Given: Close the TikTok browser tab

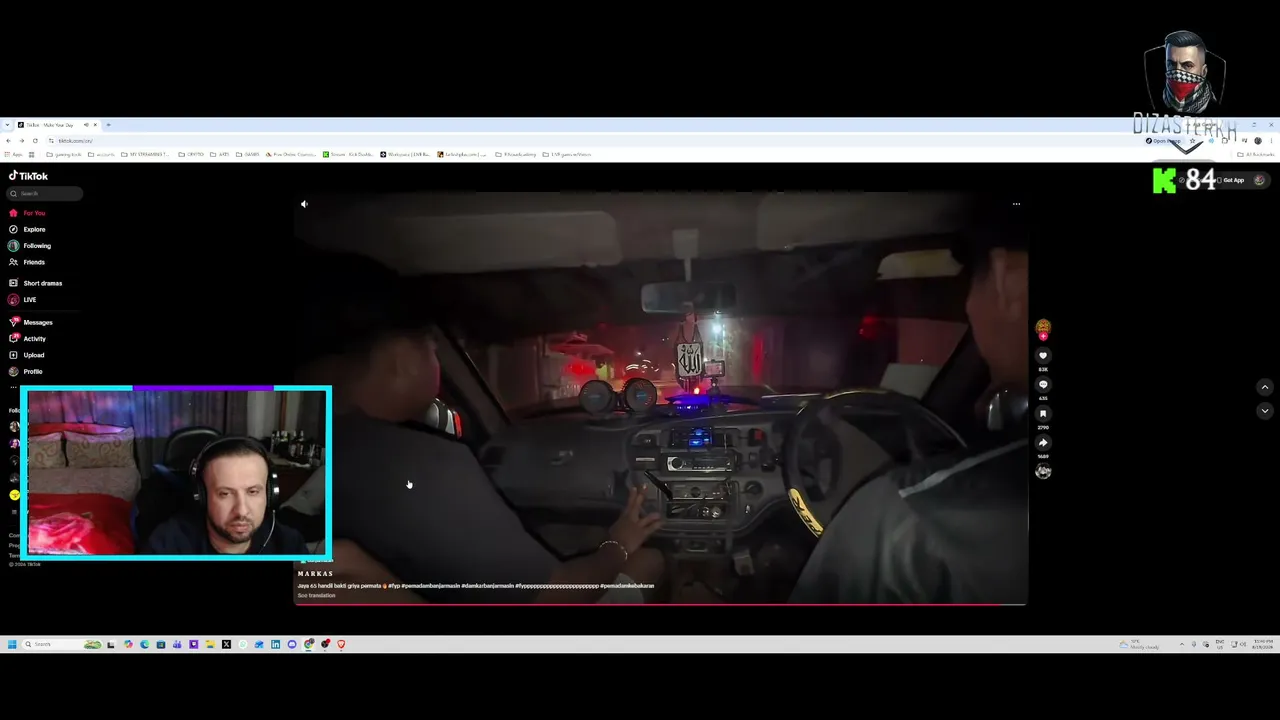Looking at the screenshot, I should coord(95,125).
